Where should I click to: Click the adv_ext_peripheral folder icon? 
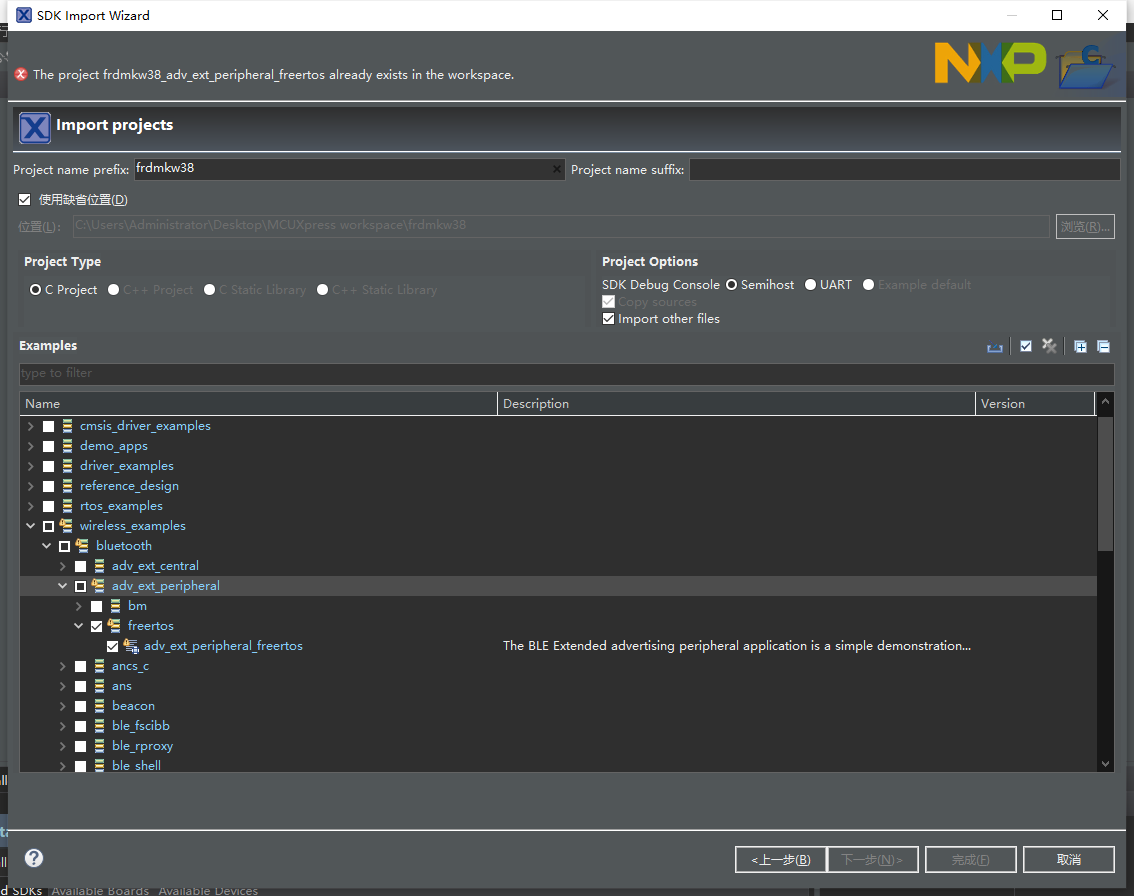[98, 586]
